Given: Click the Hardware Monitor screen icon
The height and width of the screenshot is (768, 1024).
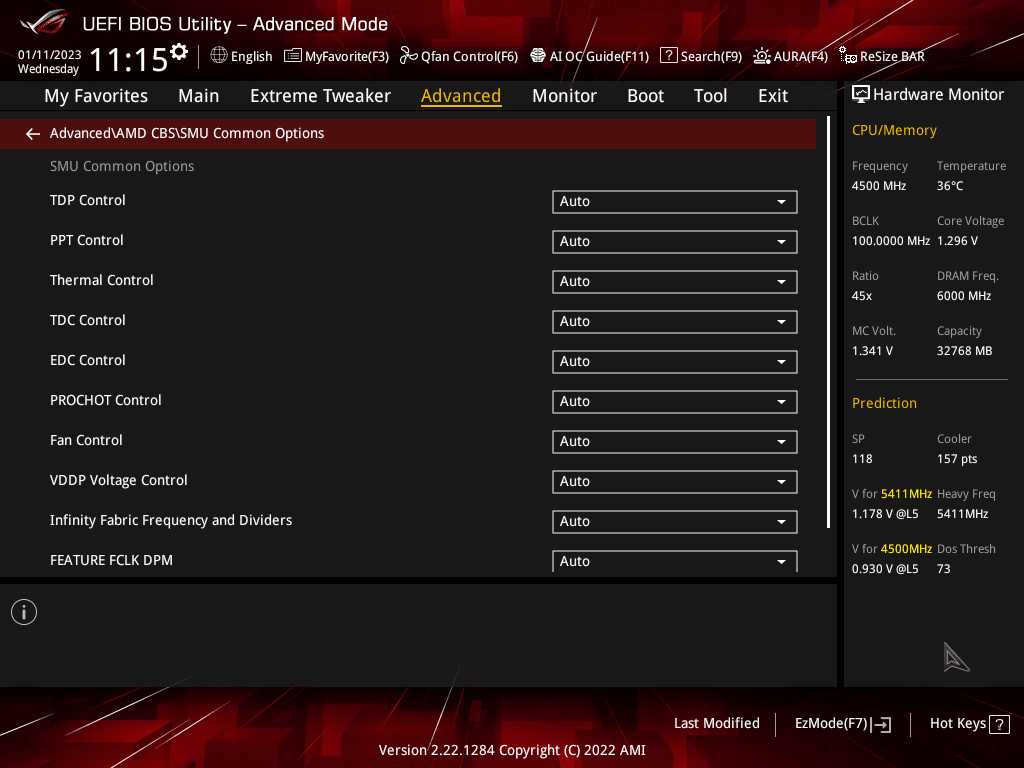Looking at the screenshot, I should [861, 95].
